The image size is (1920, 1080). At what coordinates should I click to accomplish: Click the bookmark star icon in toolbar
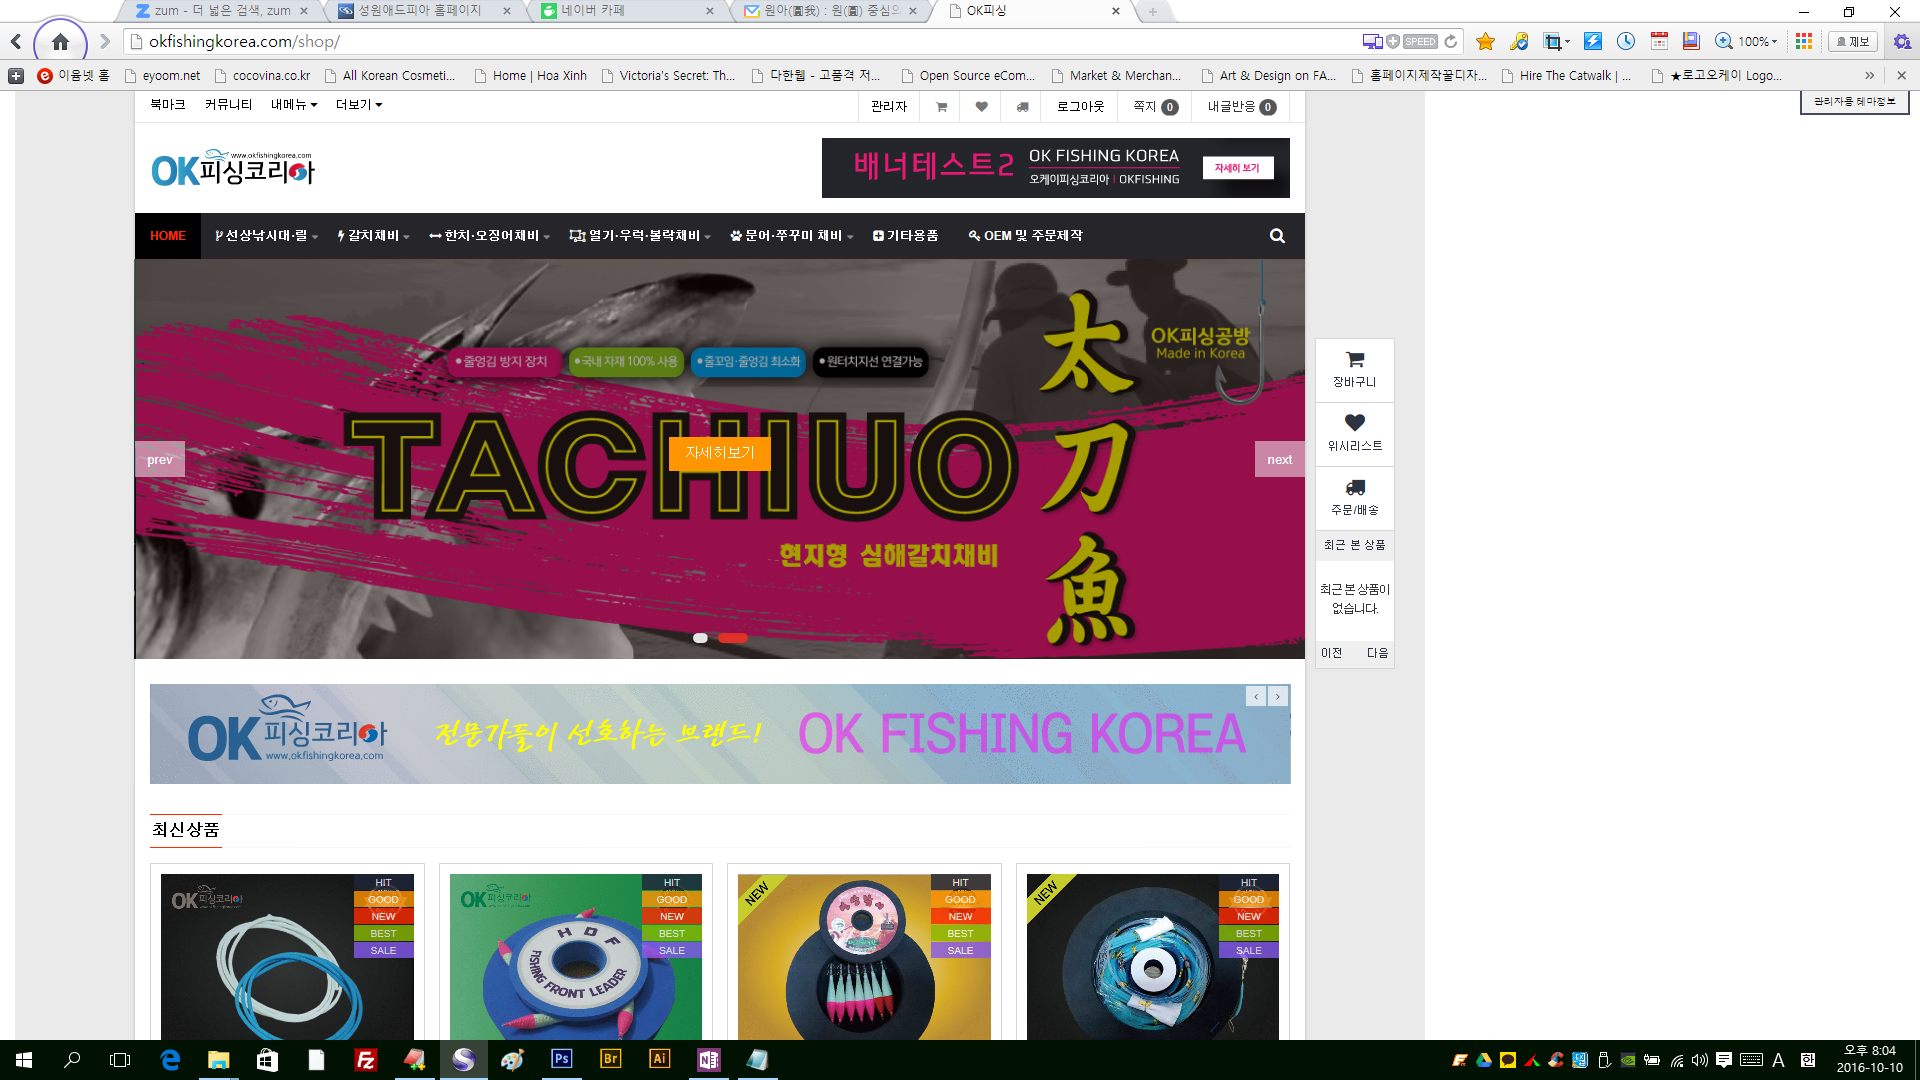[1485, 42]
